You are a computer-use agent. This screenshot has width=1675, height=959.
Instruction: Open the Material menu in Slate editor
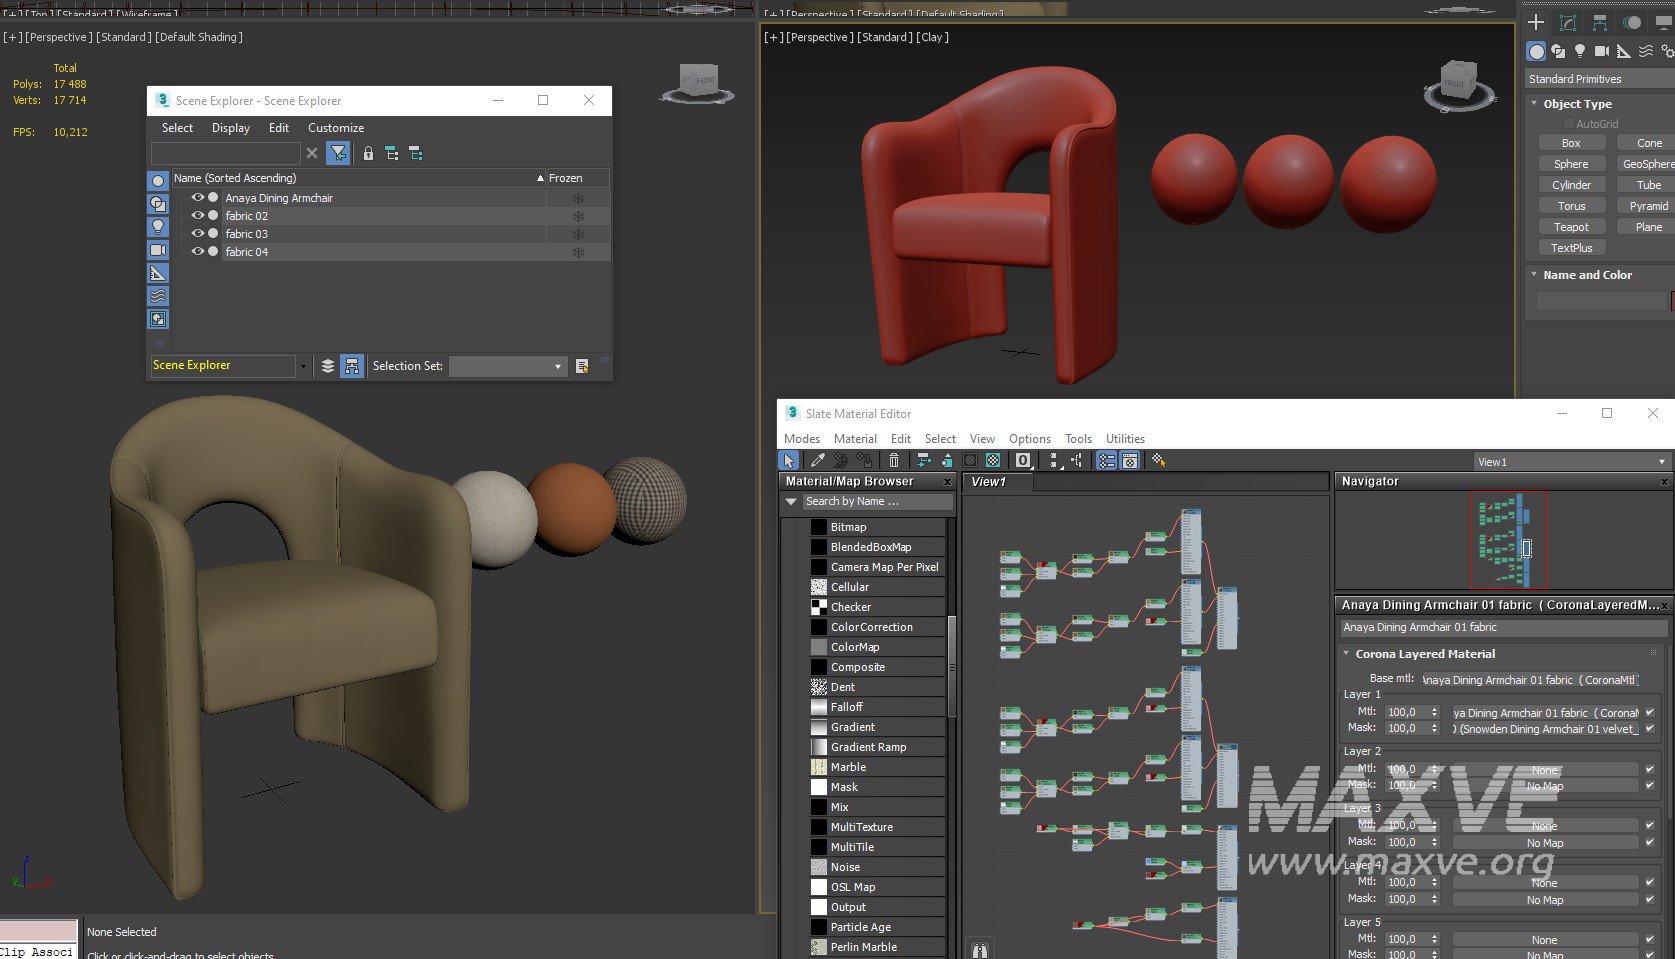(855, 439)
